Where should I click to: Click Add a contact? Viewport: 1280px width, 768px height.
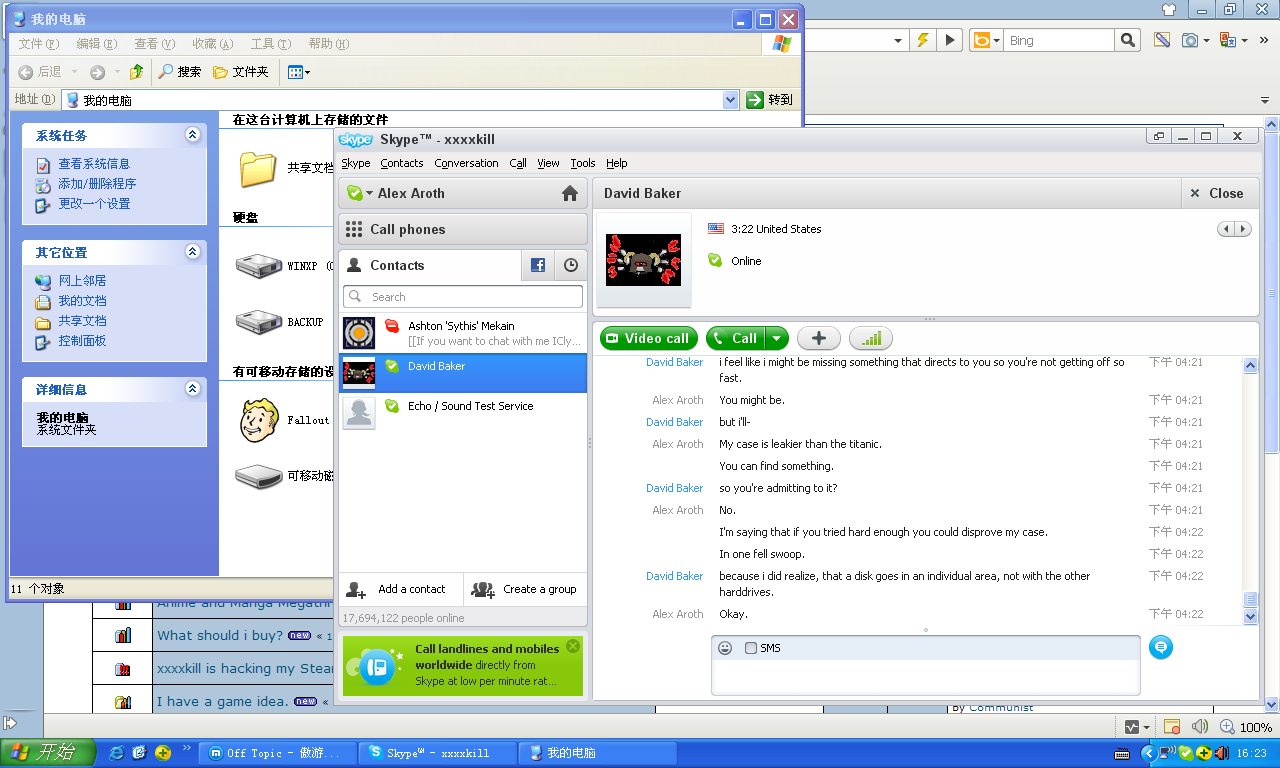pos(401,590)
